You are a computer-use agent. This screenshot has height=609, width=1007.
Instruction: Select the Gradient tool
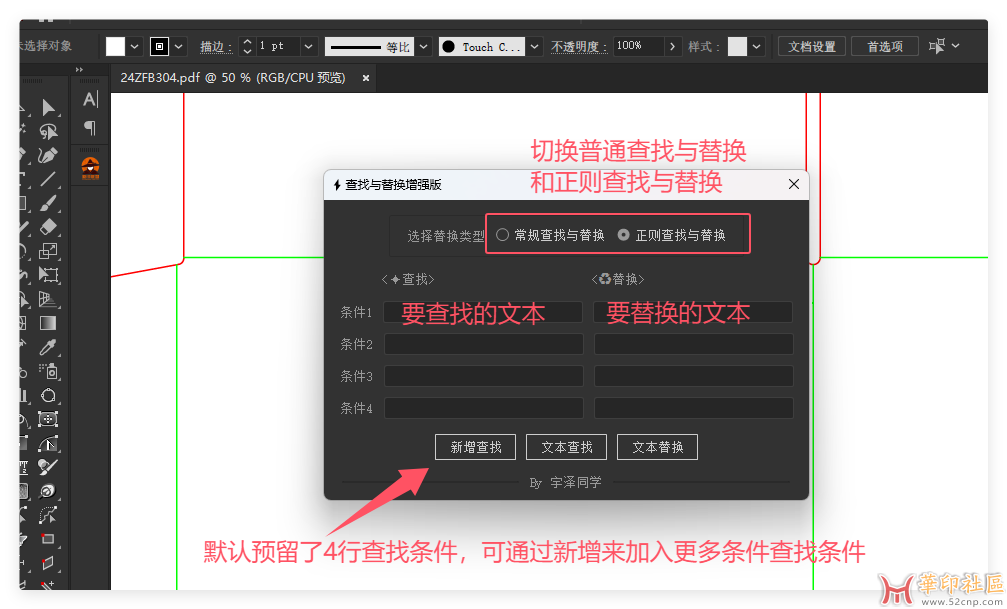pyautogui.click(x=48, y=323)
